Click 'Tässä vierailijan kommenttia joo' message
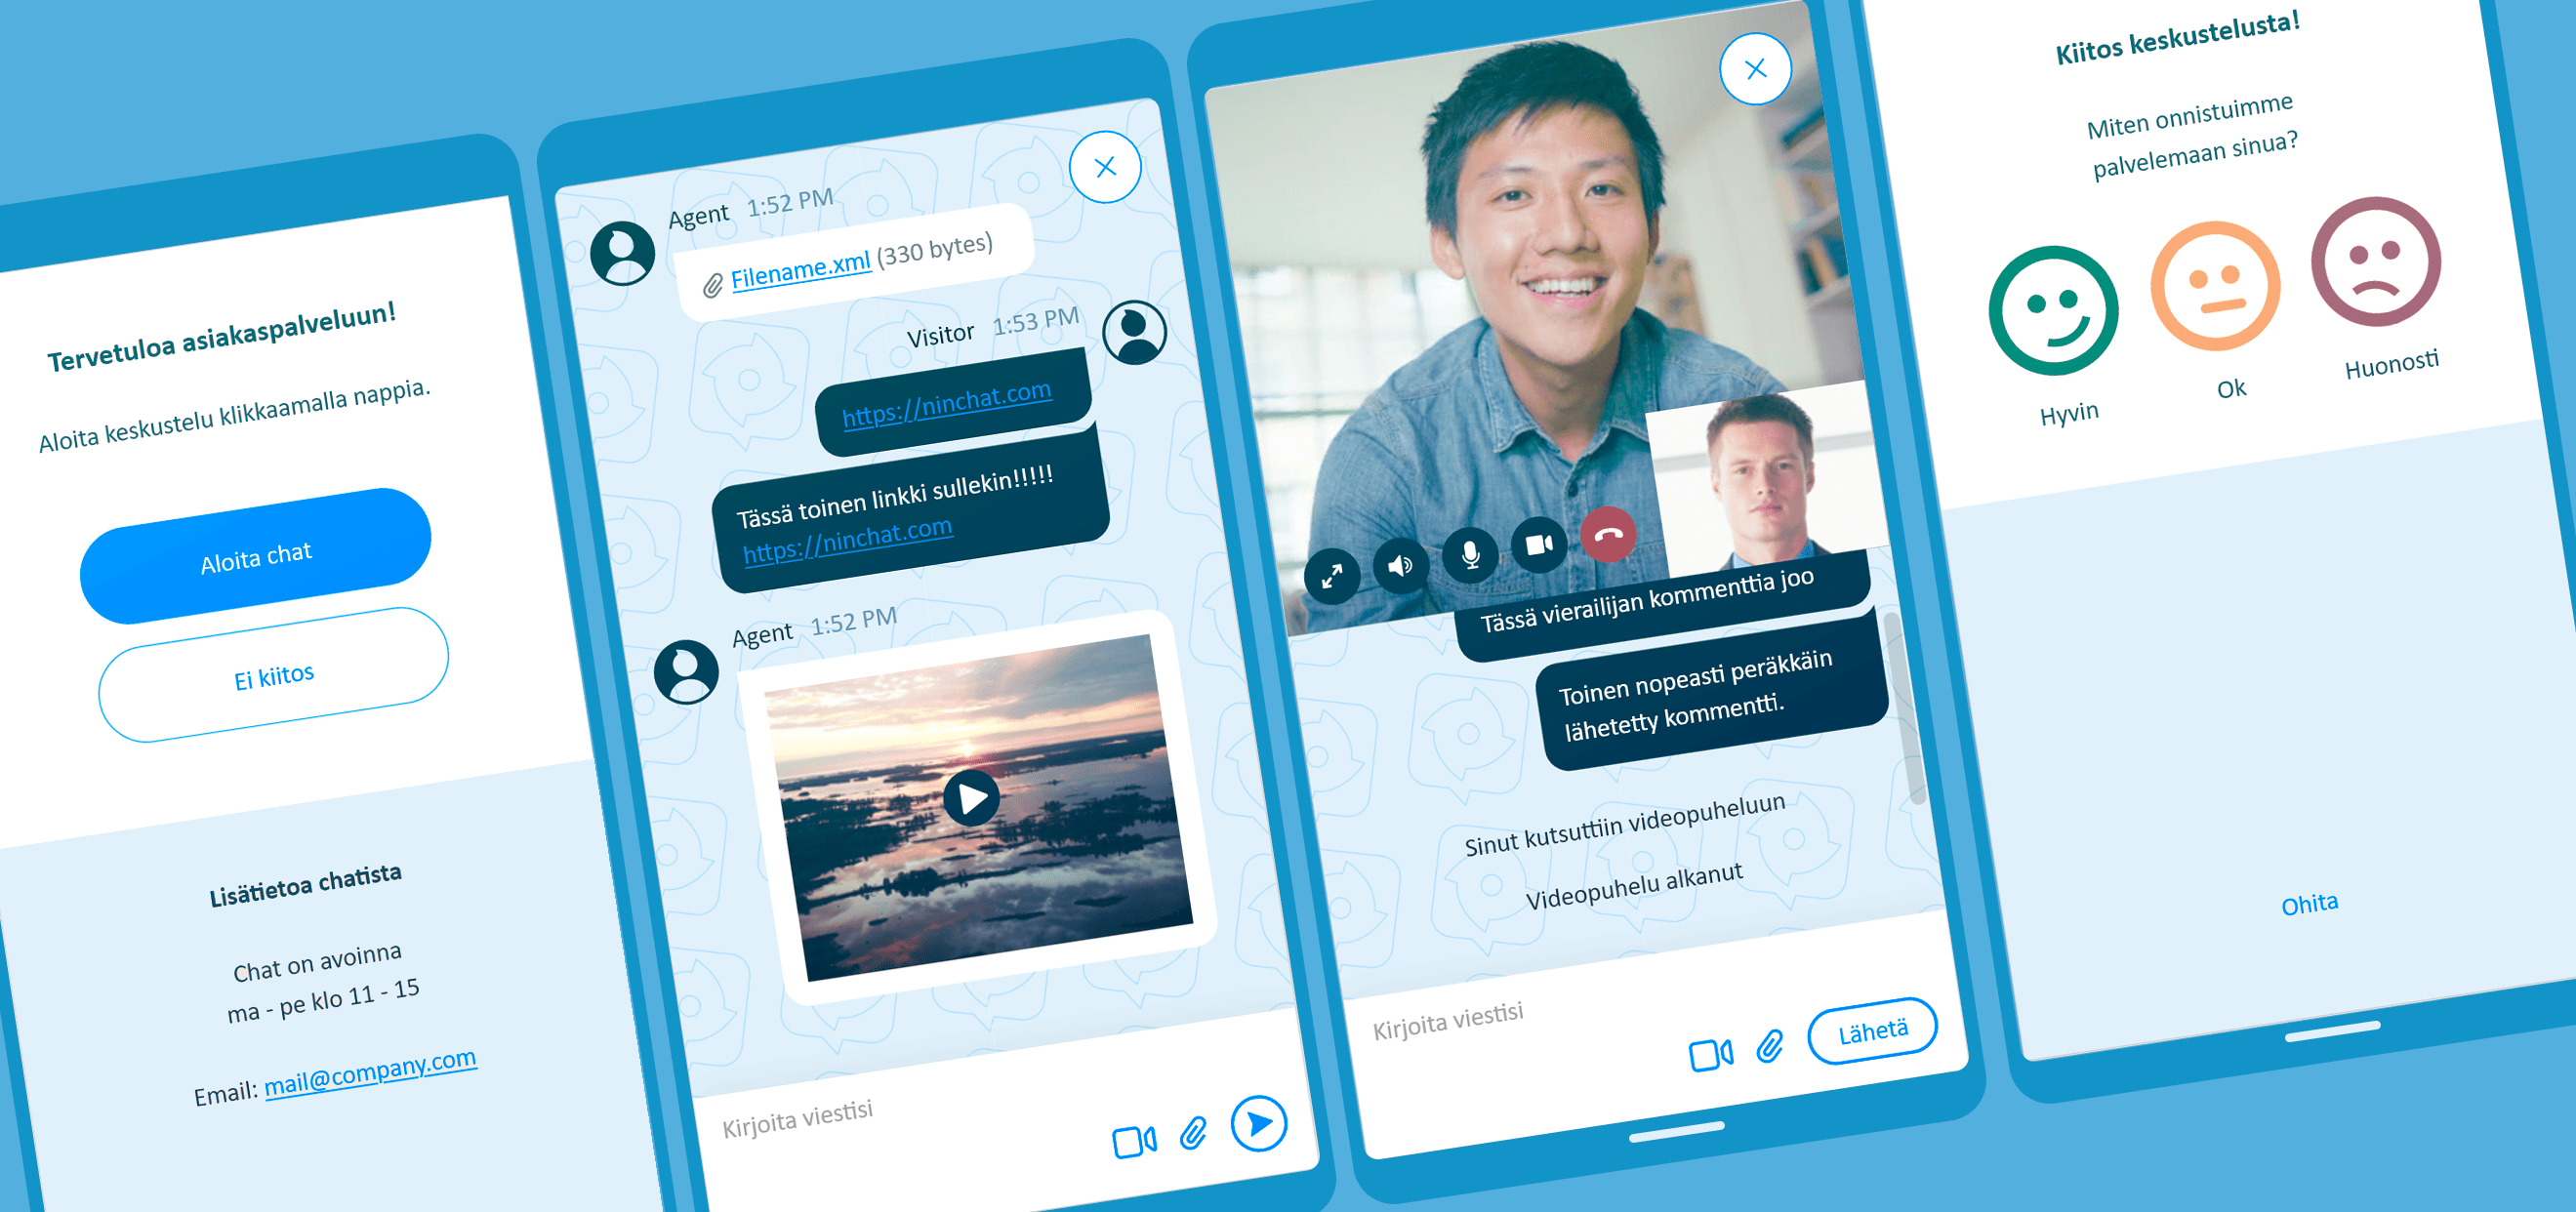This screenshot has height=1212, width=2576. (x=1660, y=606)
